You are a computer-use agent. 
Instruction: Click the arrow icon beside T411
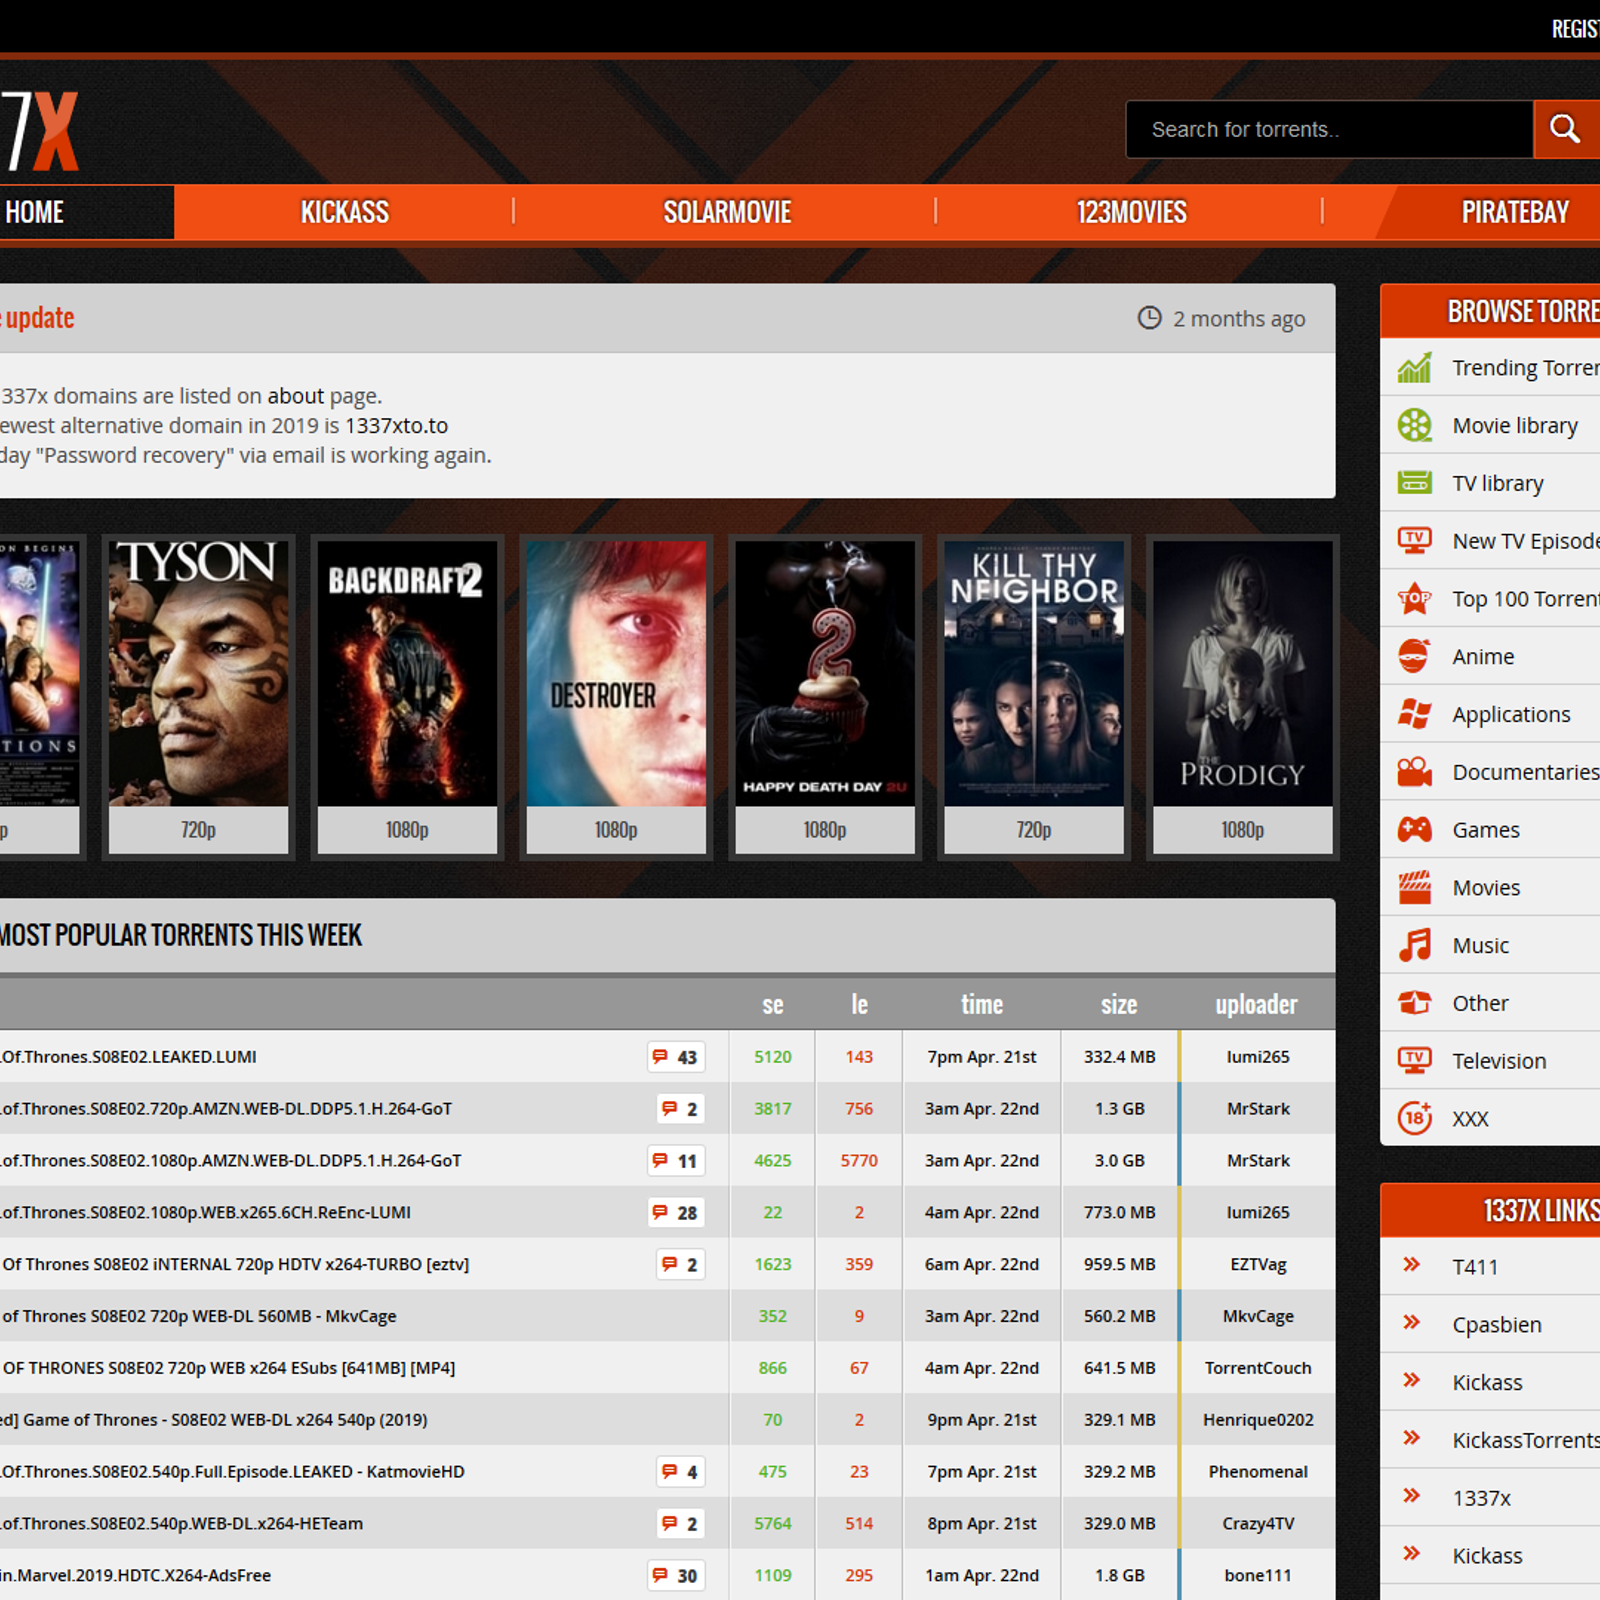click(x=1411, y=1265)
